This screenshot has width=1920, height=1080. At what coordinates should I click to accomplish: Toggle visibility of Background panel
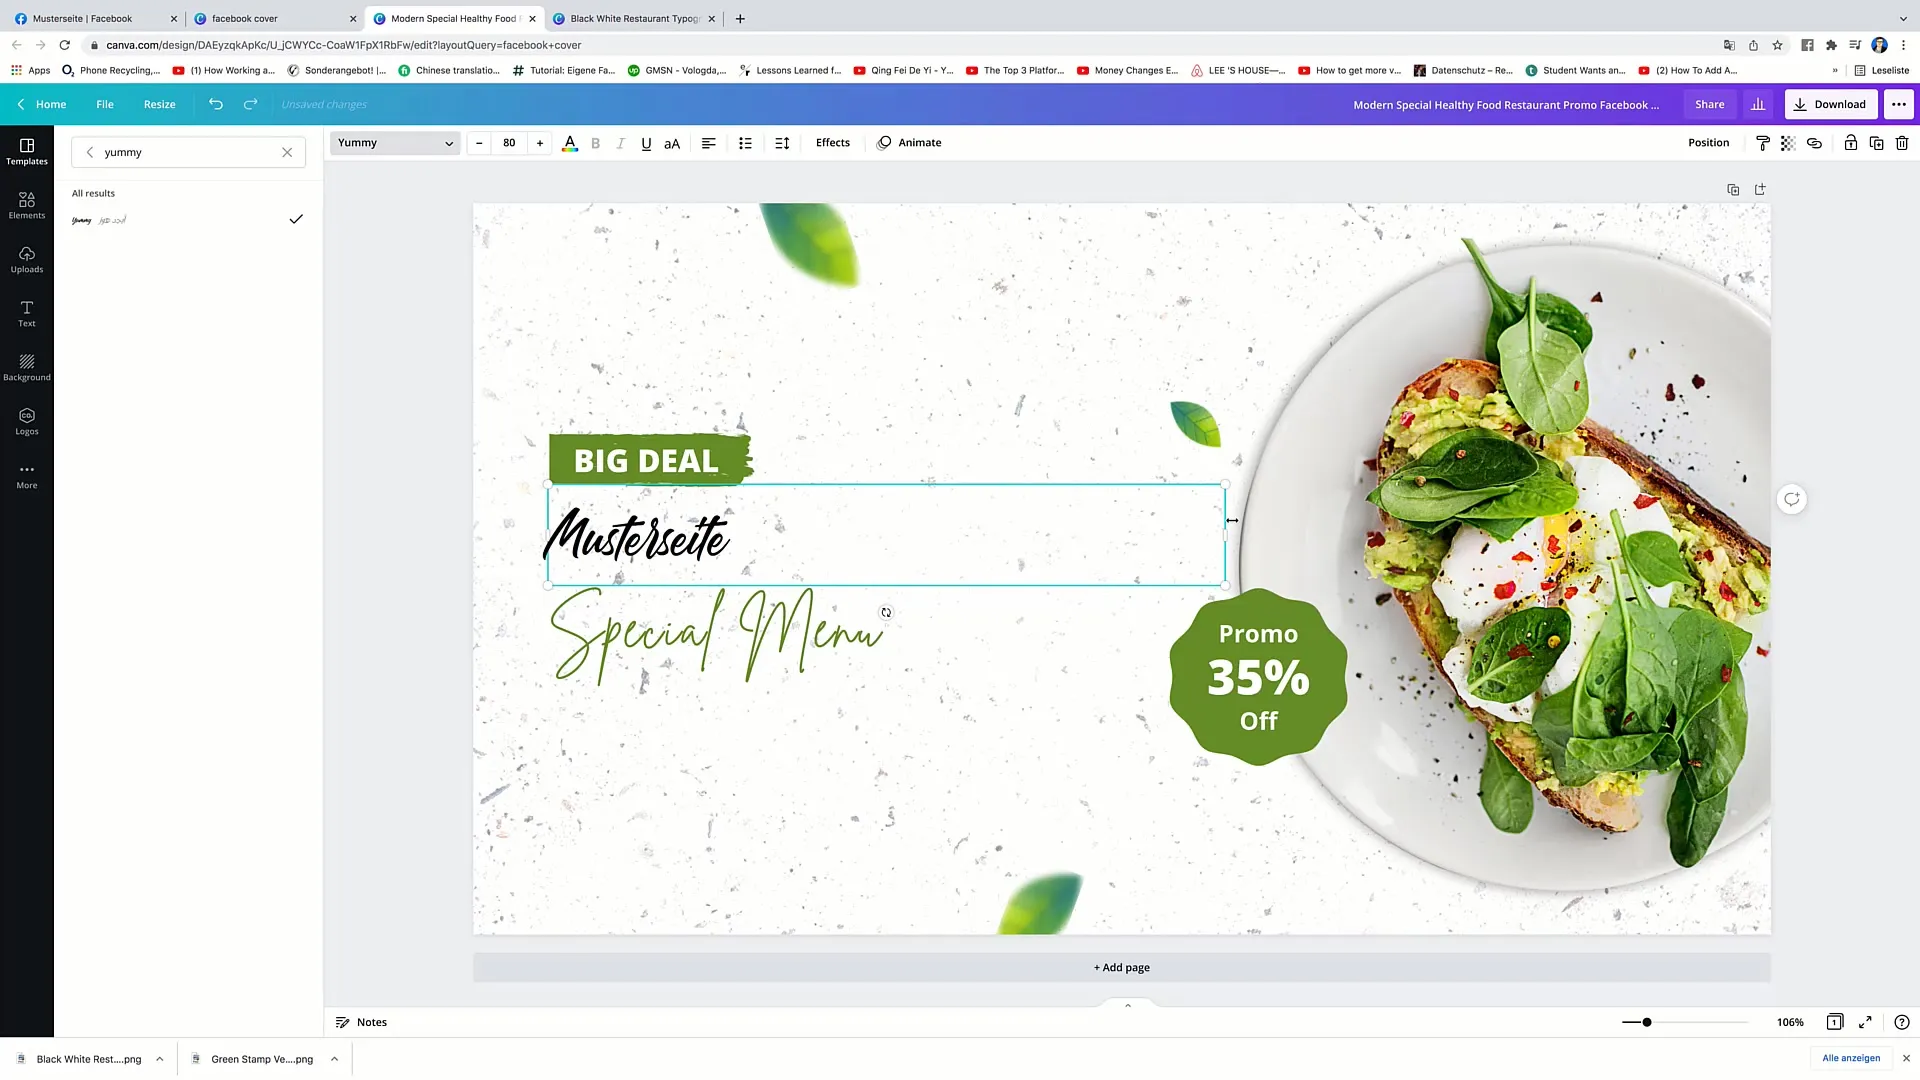tap(26, 368)
